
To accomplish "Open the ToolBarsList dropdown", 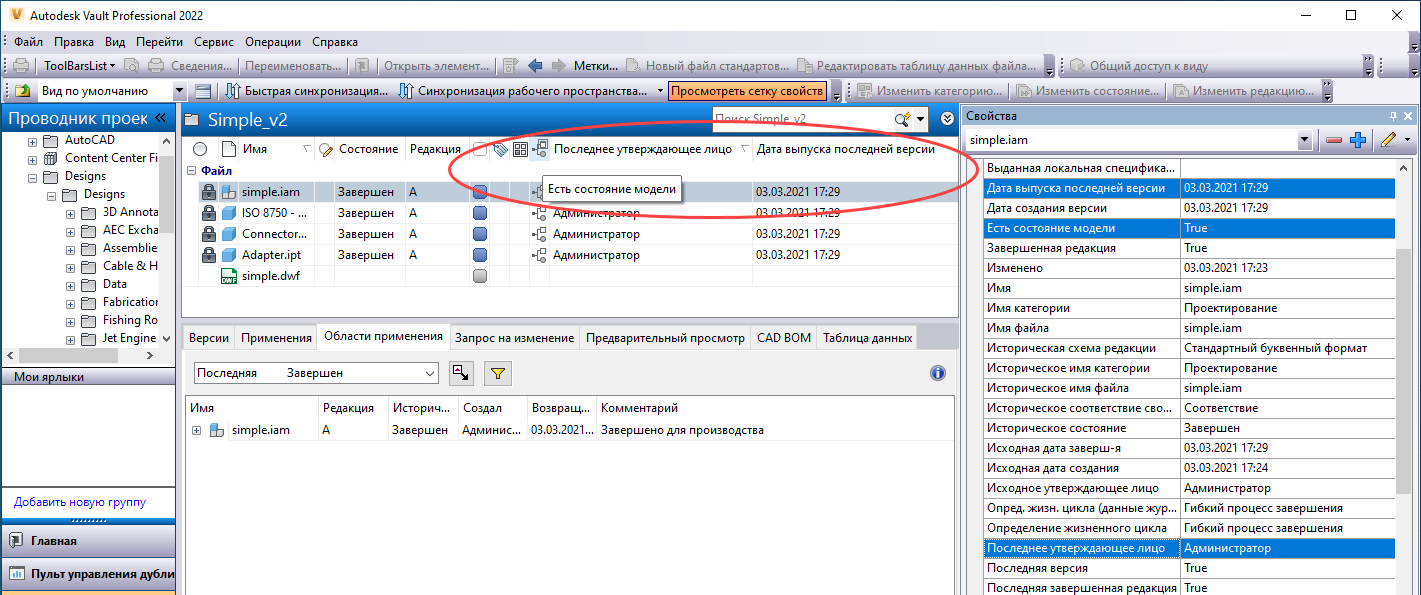I will click(80, 66).
